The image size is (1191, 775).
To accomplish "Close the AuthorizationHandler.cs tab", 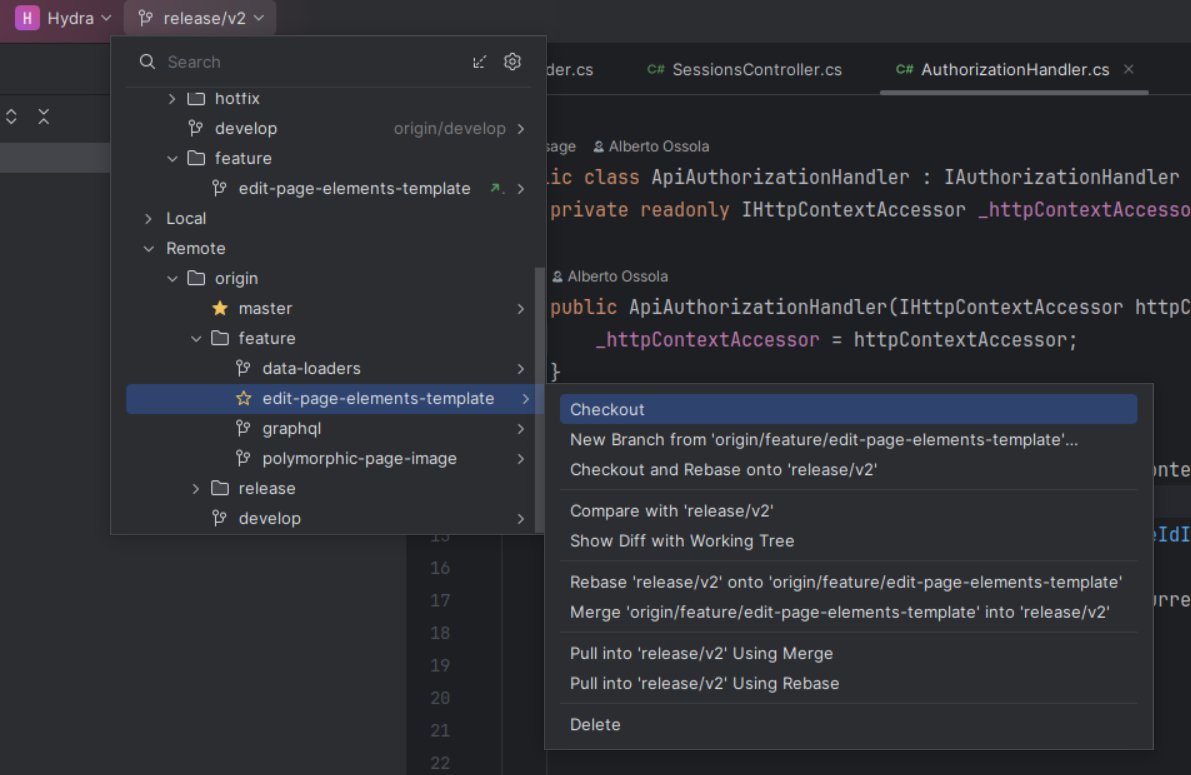I will (x=1129, y=70).
